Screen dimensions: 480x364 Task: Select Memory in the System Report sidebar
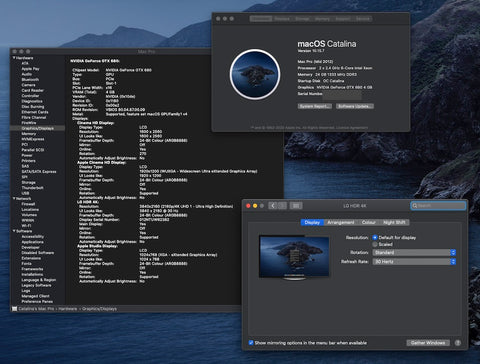tap(29, 133)
